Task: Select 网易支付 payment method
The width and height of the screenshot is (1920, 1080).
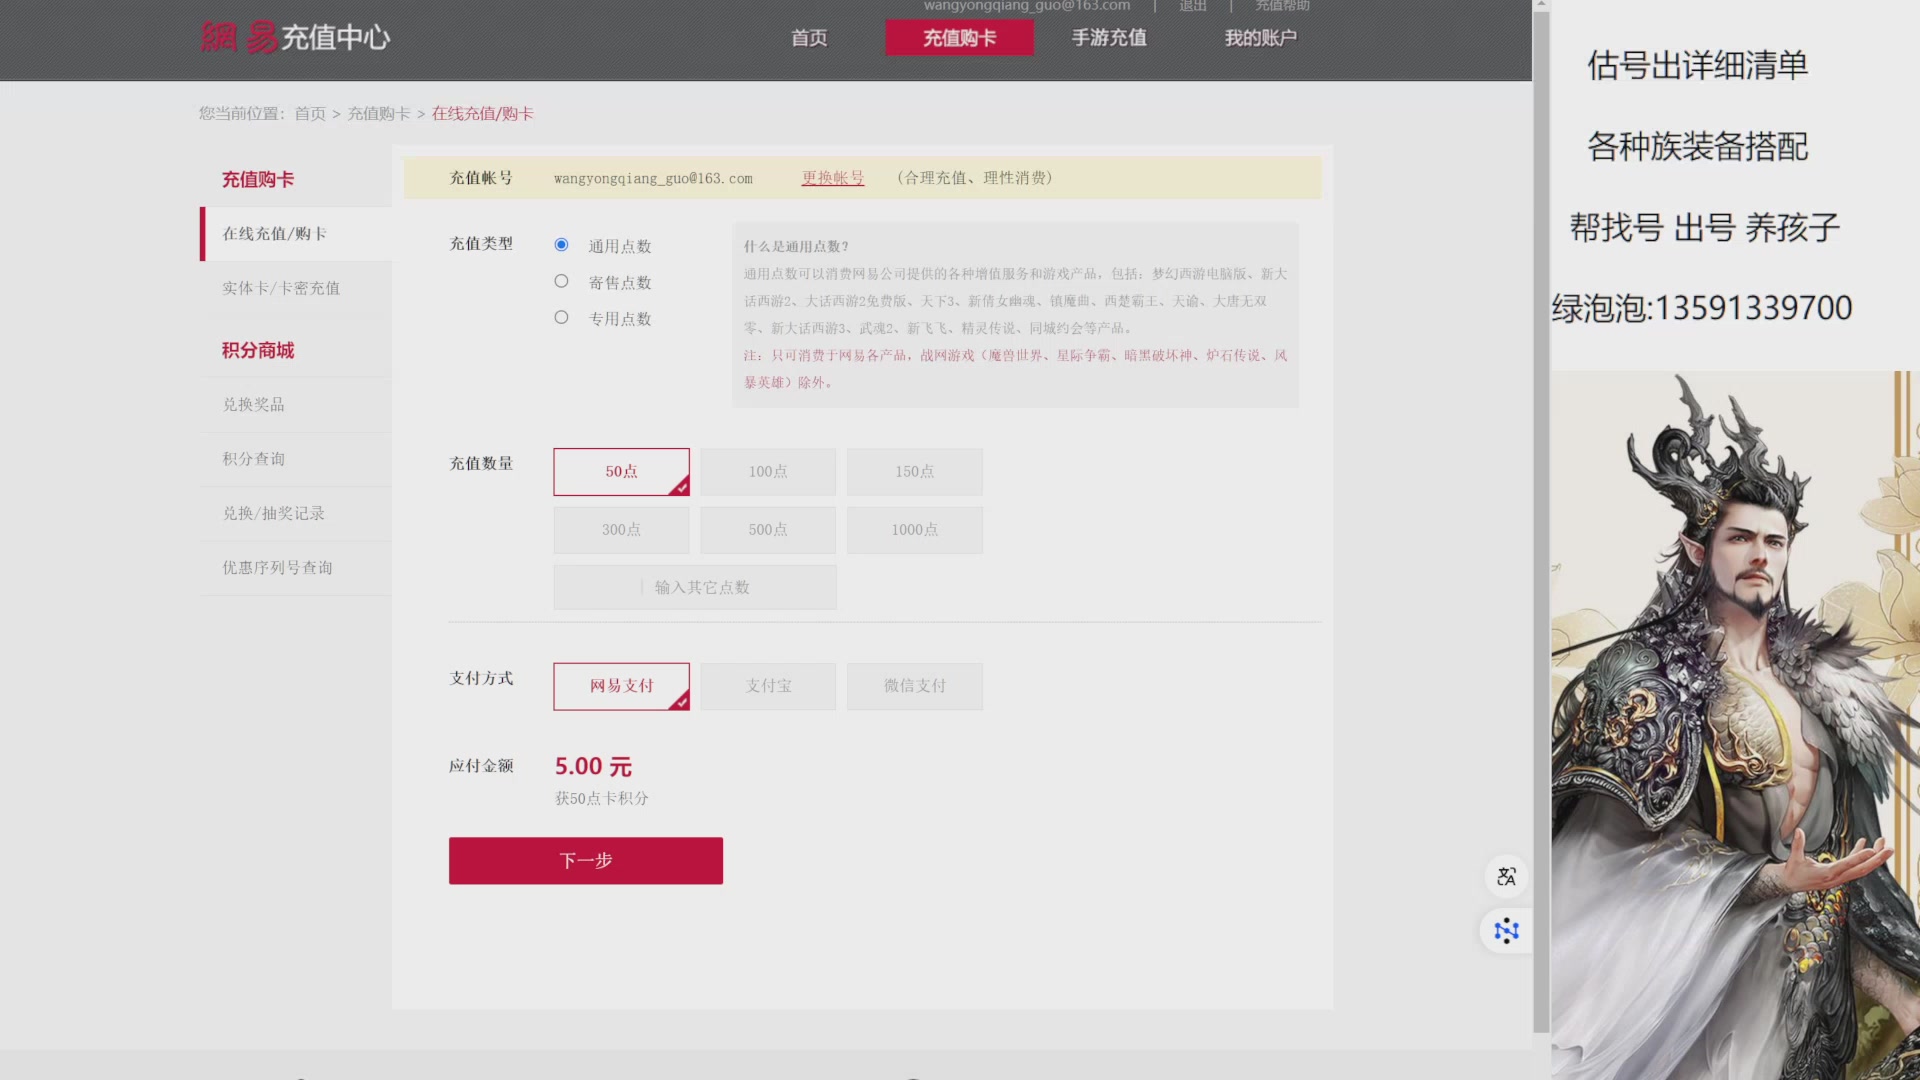Action: tap(621, 686)
